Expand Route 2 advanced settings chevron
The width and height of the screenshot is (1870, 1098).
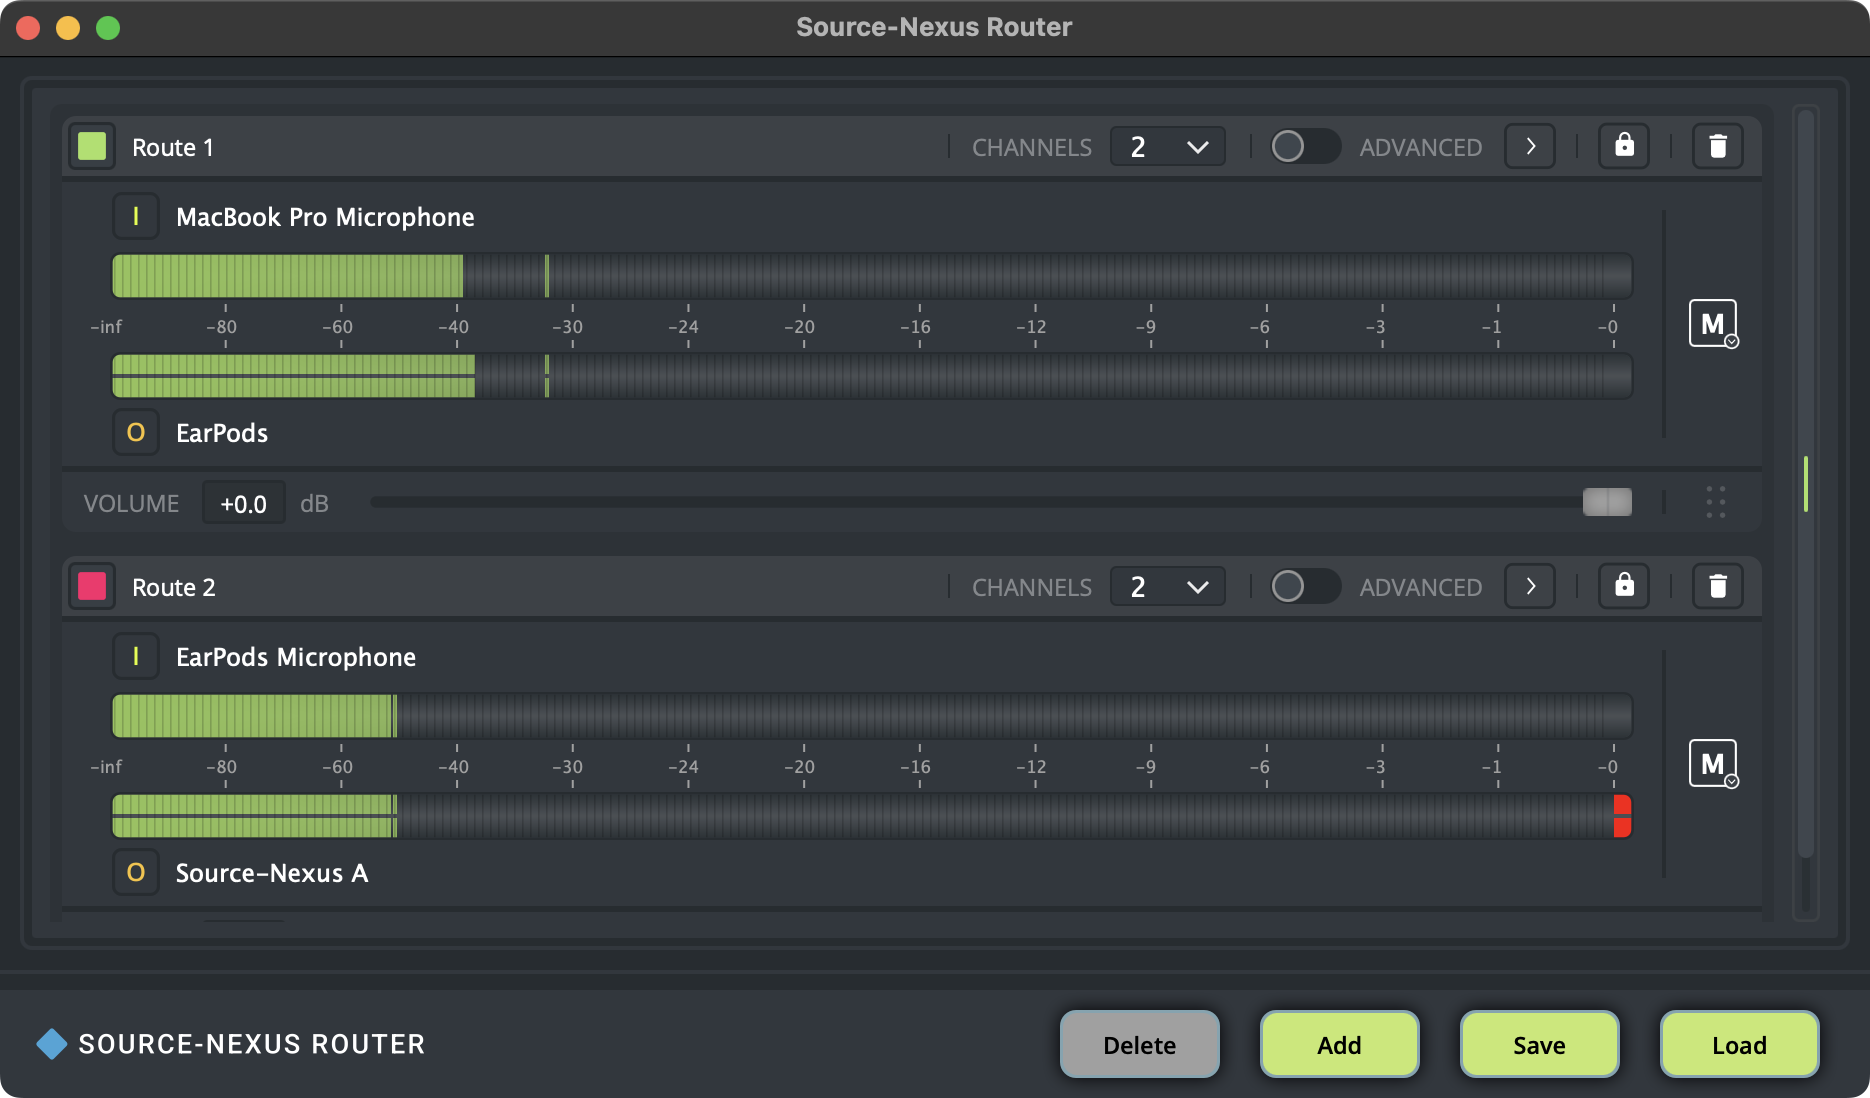[x=1530, y=586]
